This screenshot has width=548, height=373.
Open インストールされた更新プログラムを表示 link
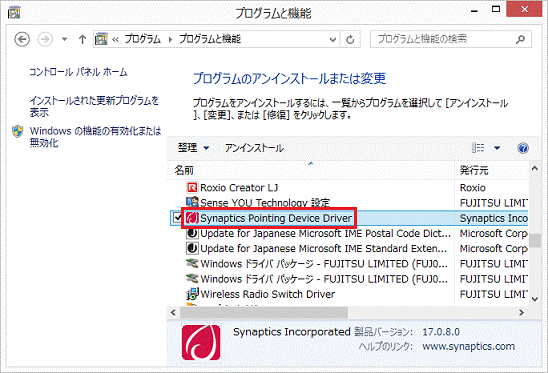click(x=94, y=106)
